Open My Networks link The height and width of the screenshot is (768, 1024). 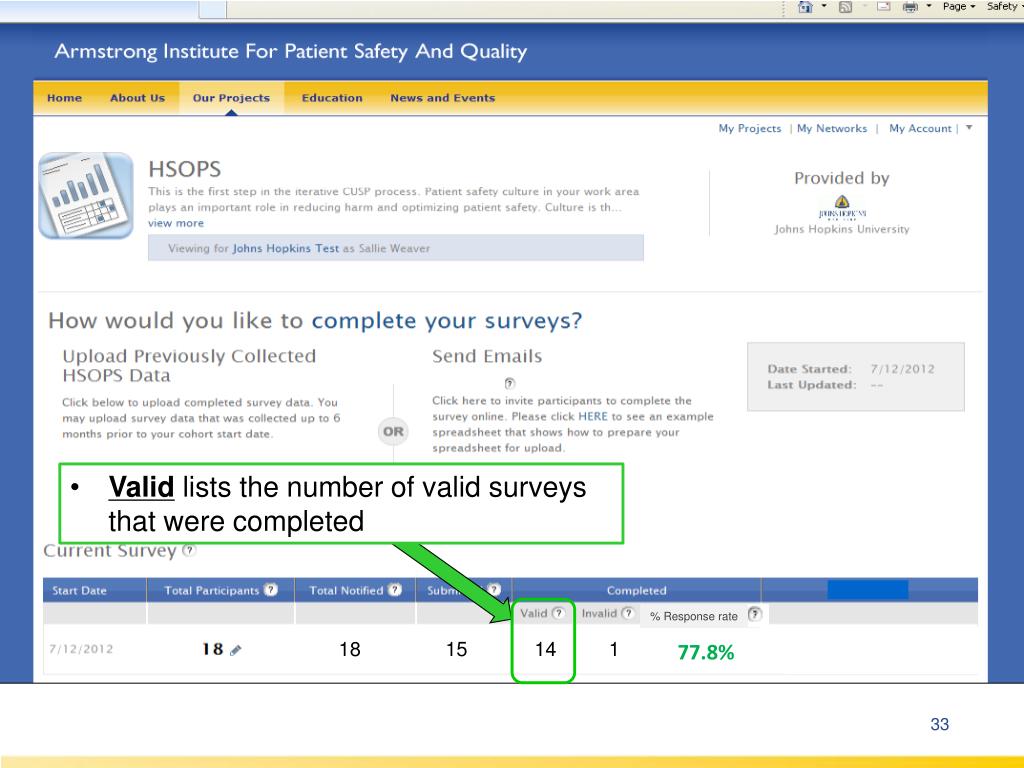click(x=832, y=129)
